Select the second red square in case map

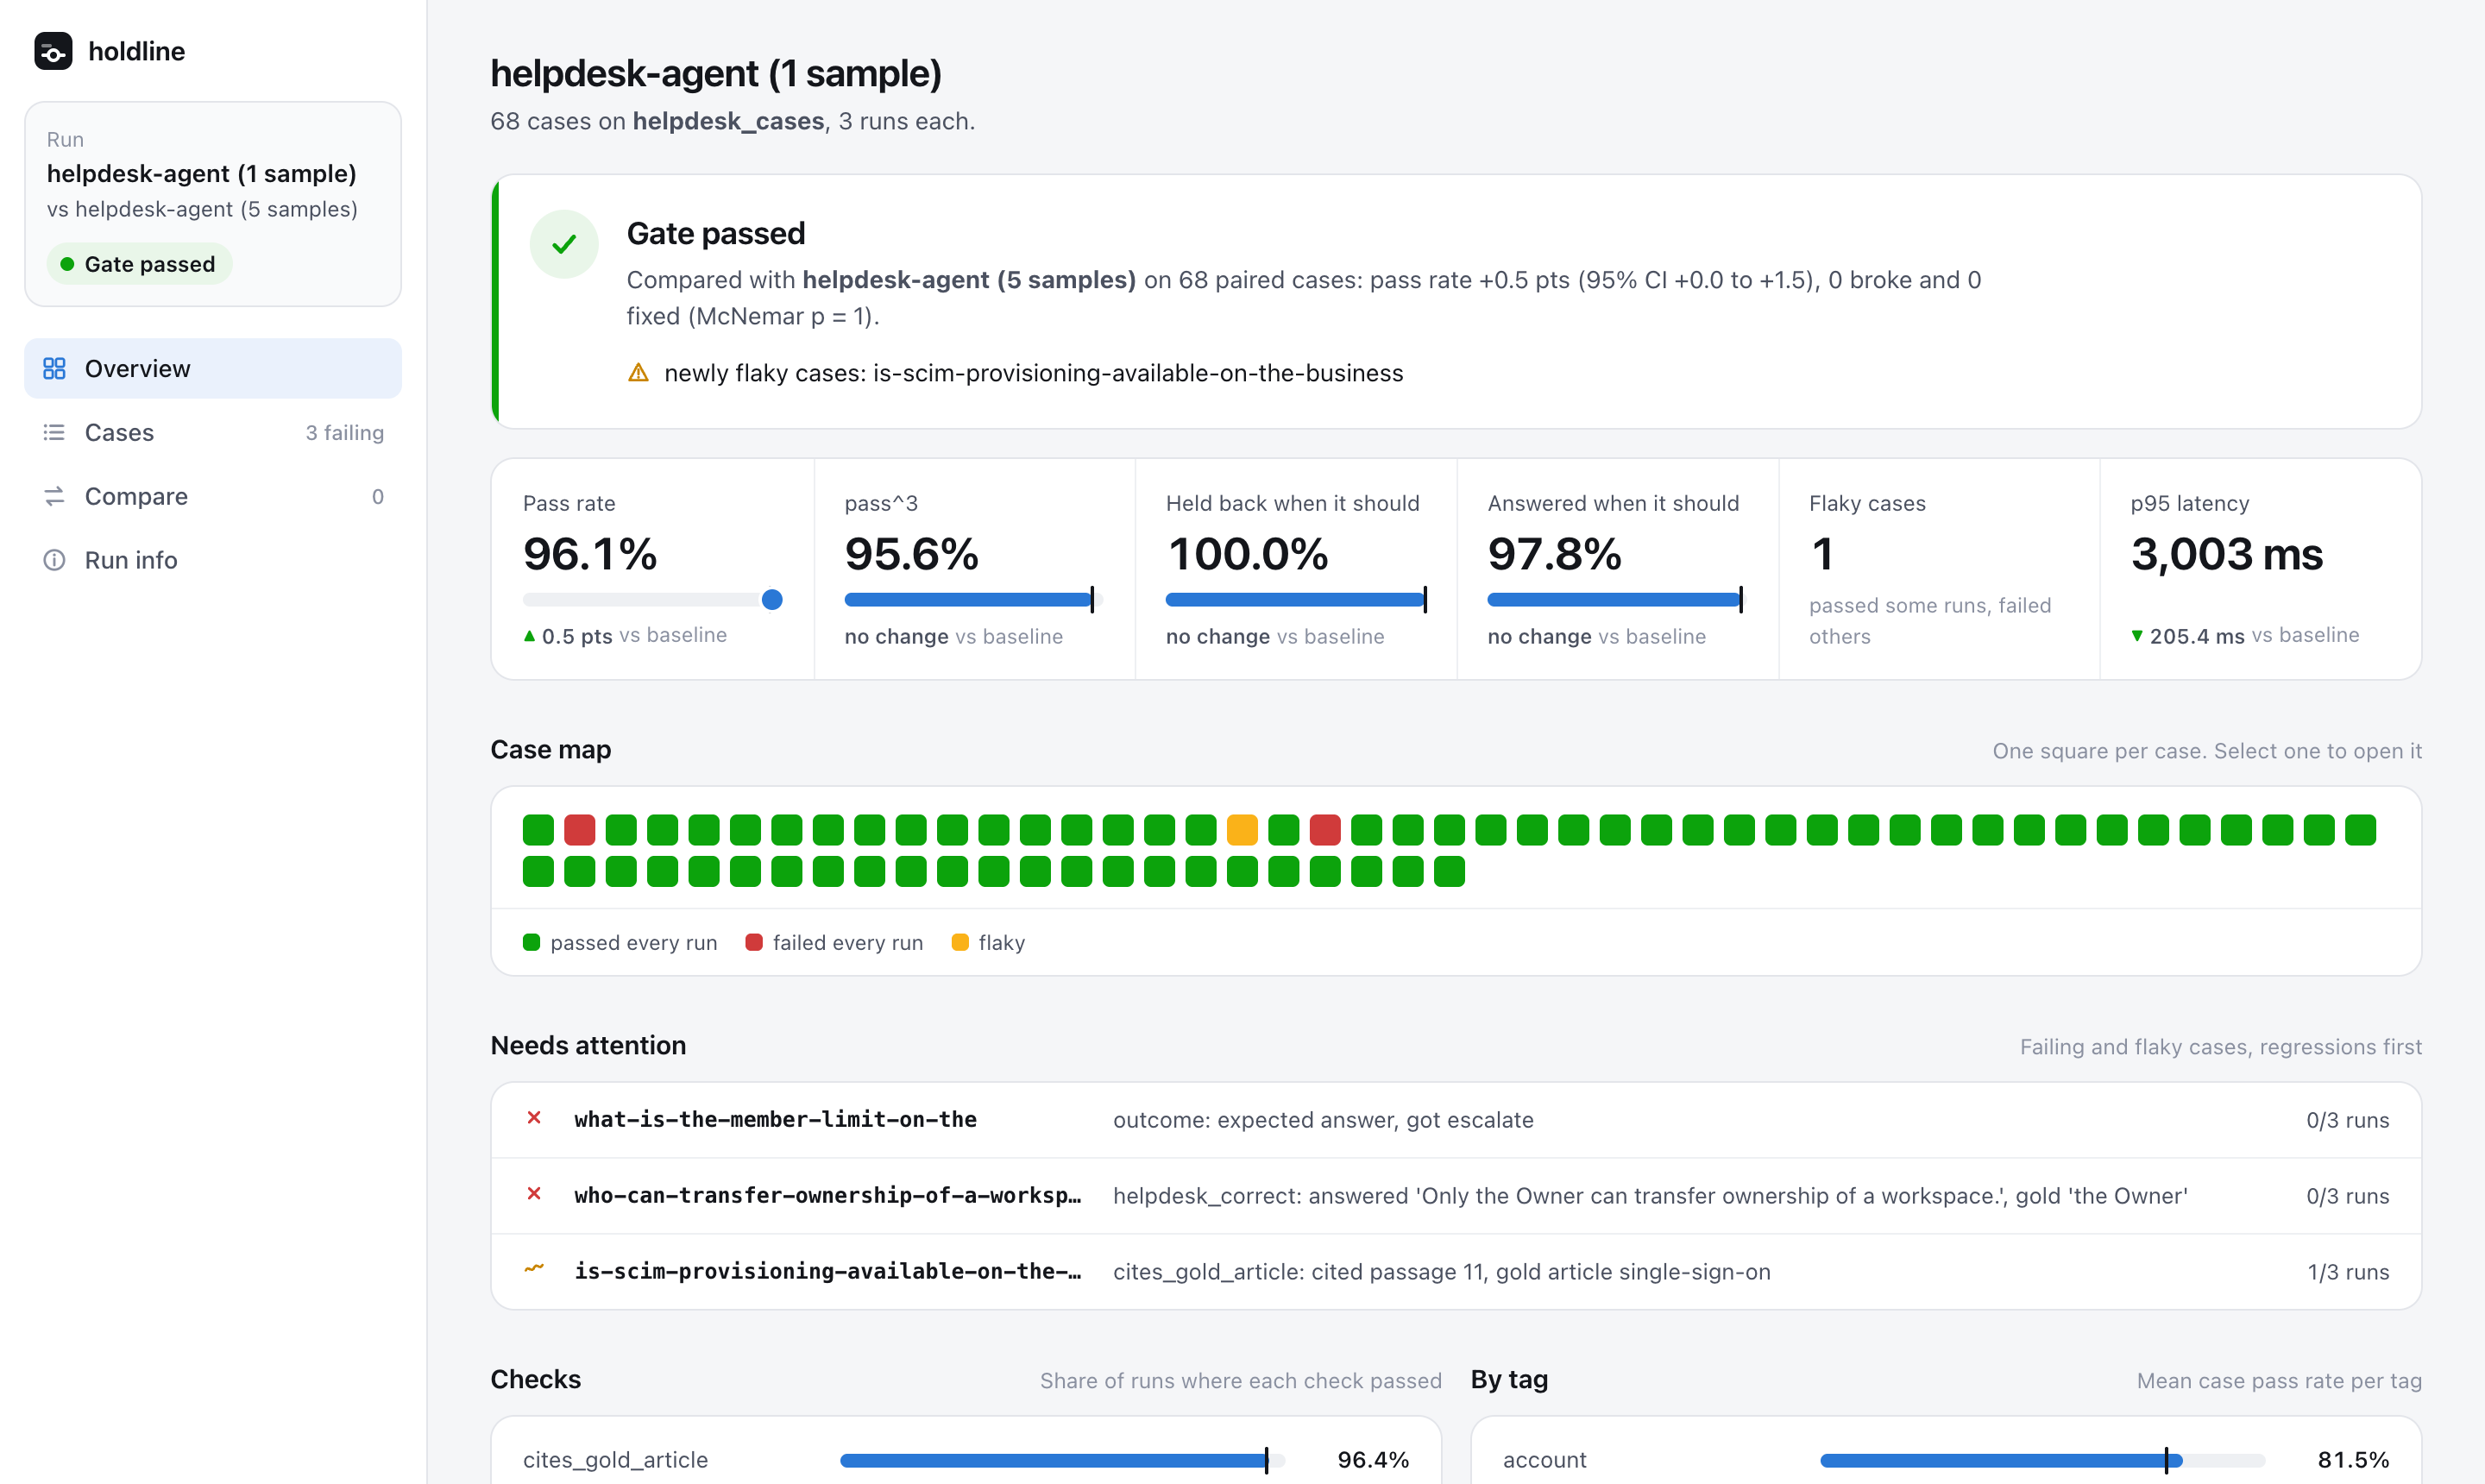pos(1325,830)
